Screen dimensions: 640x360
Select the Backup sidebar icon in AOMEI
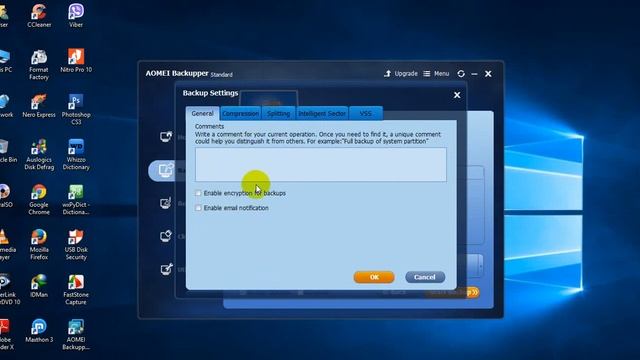click(166, 170)
